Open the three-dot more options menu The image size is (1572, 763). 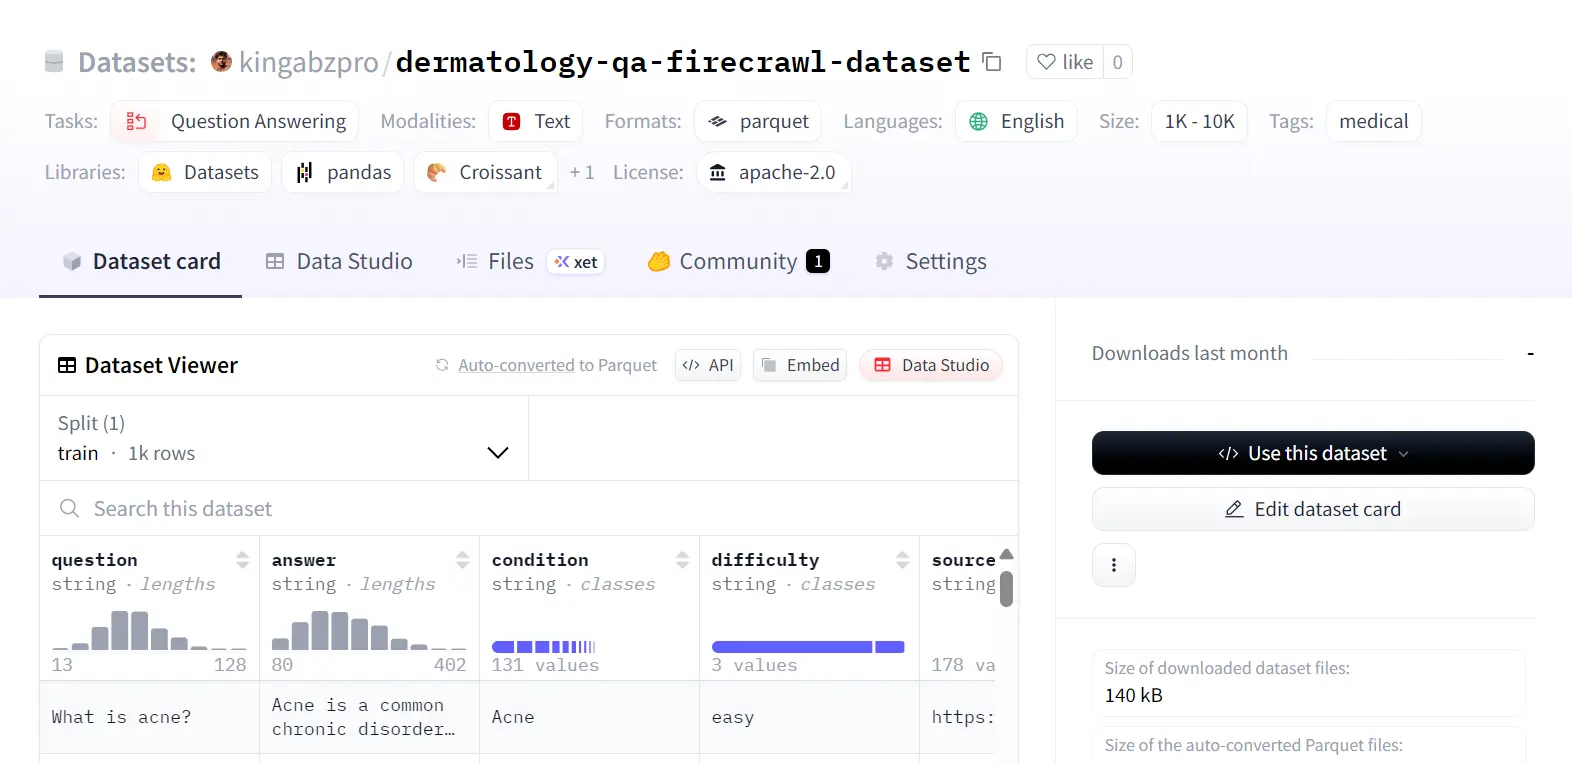(1114, 565)
